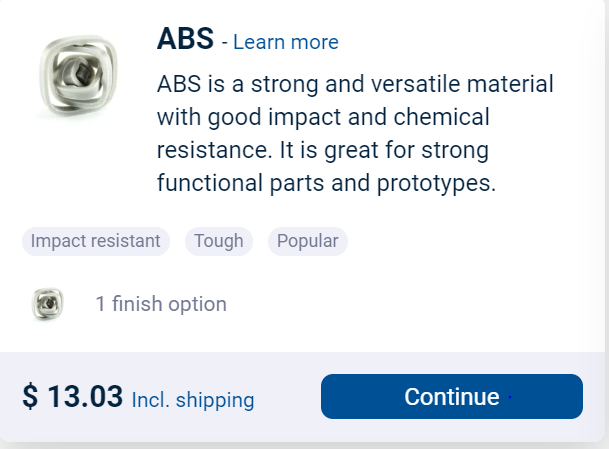609x449 pixels.
Task: Click the $ 13.03 price
Action: point(73,397)
